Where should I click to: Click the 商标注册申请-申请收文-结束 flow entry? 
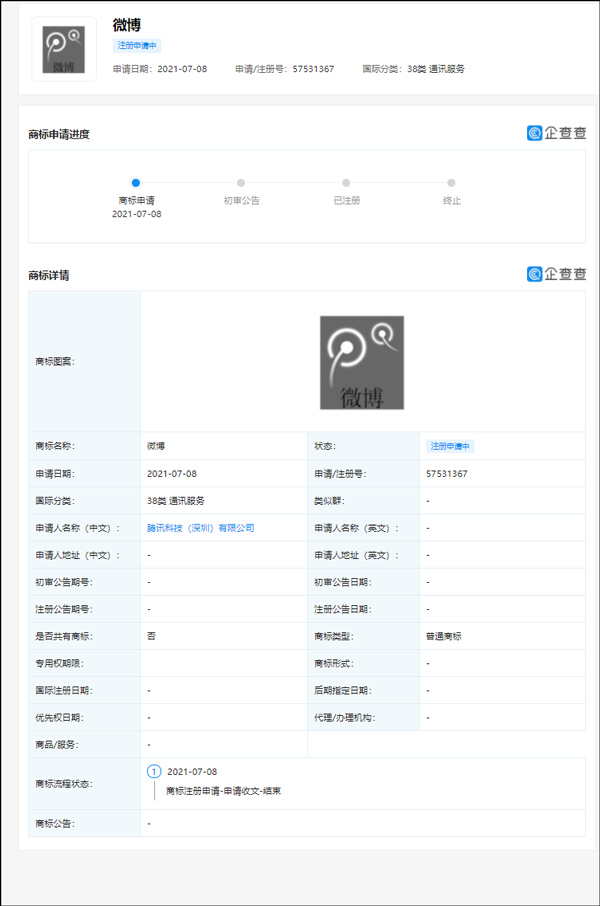click(224, 790)
